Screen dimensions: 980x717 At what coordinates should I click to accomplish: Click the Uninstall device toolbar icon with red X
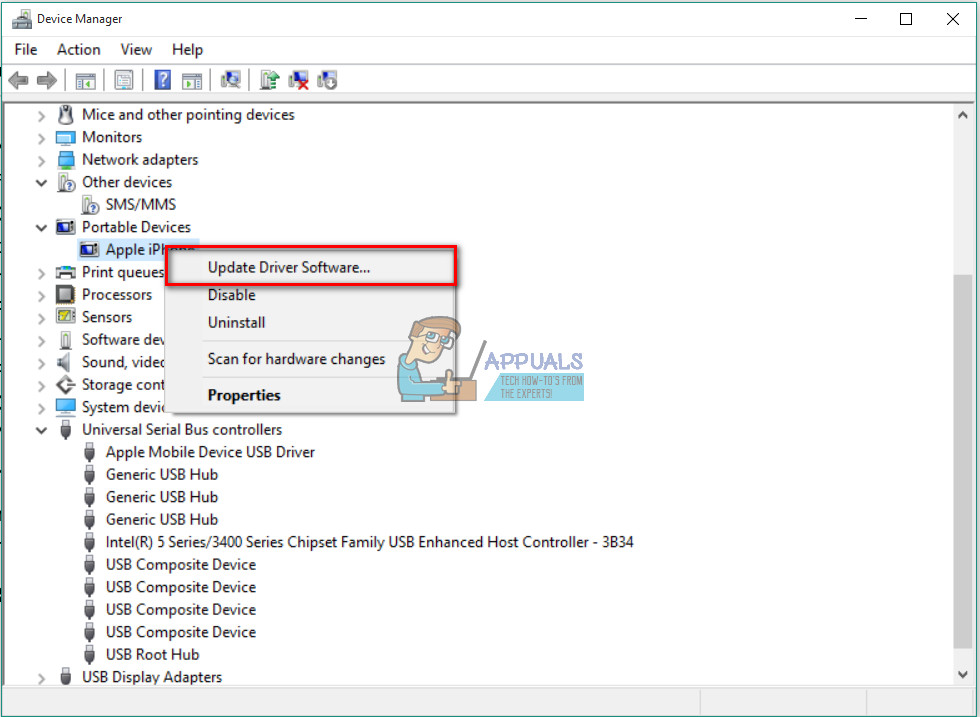click(298, 80)
